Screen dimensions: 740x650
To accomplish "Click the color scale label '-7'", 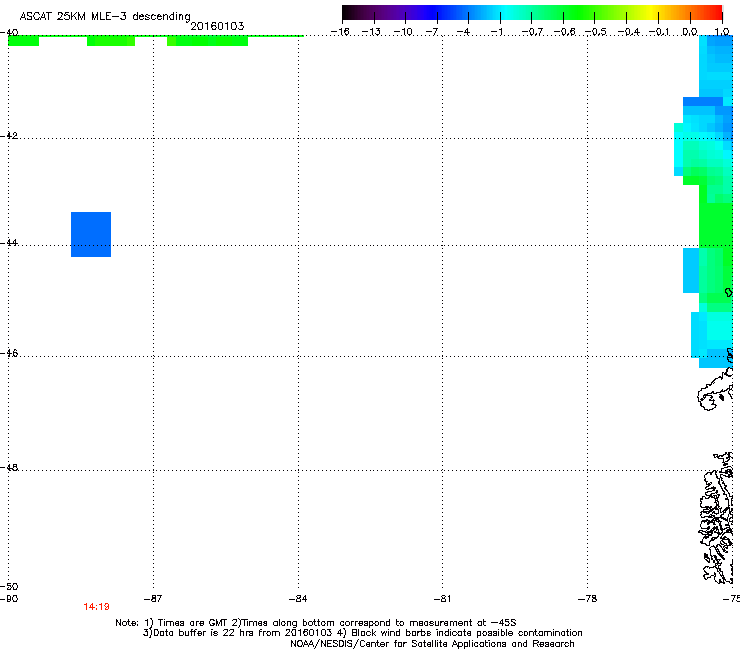I will 432,32.
